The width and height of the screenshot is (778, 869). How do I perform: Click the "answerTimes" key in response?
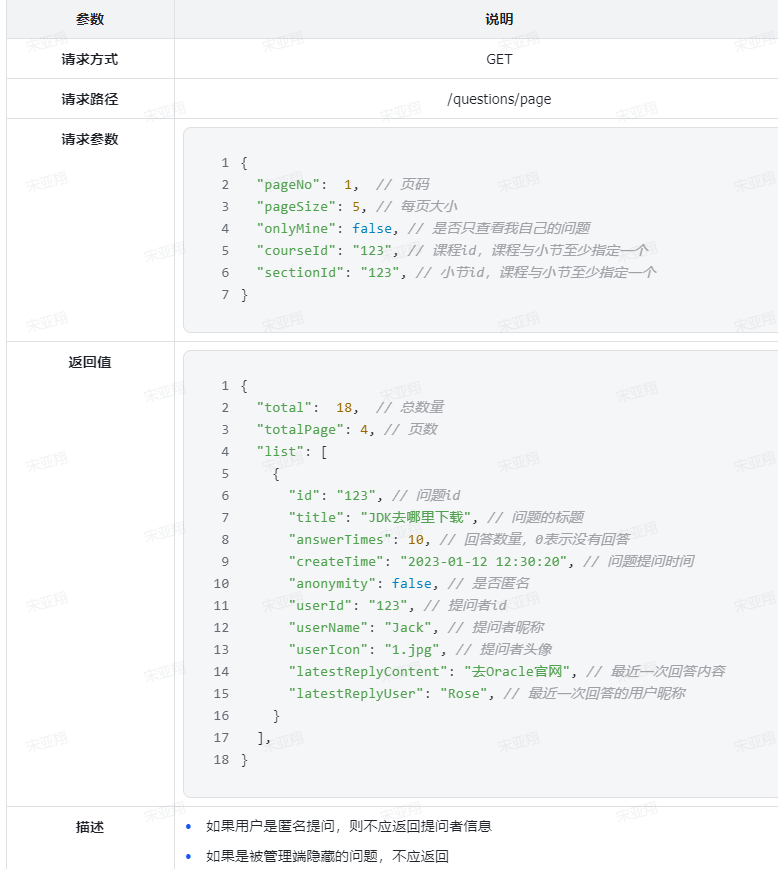coord(340,539)
